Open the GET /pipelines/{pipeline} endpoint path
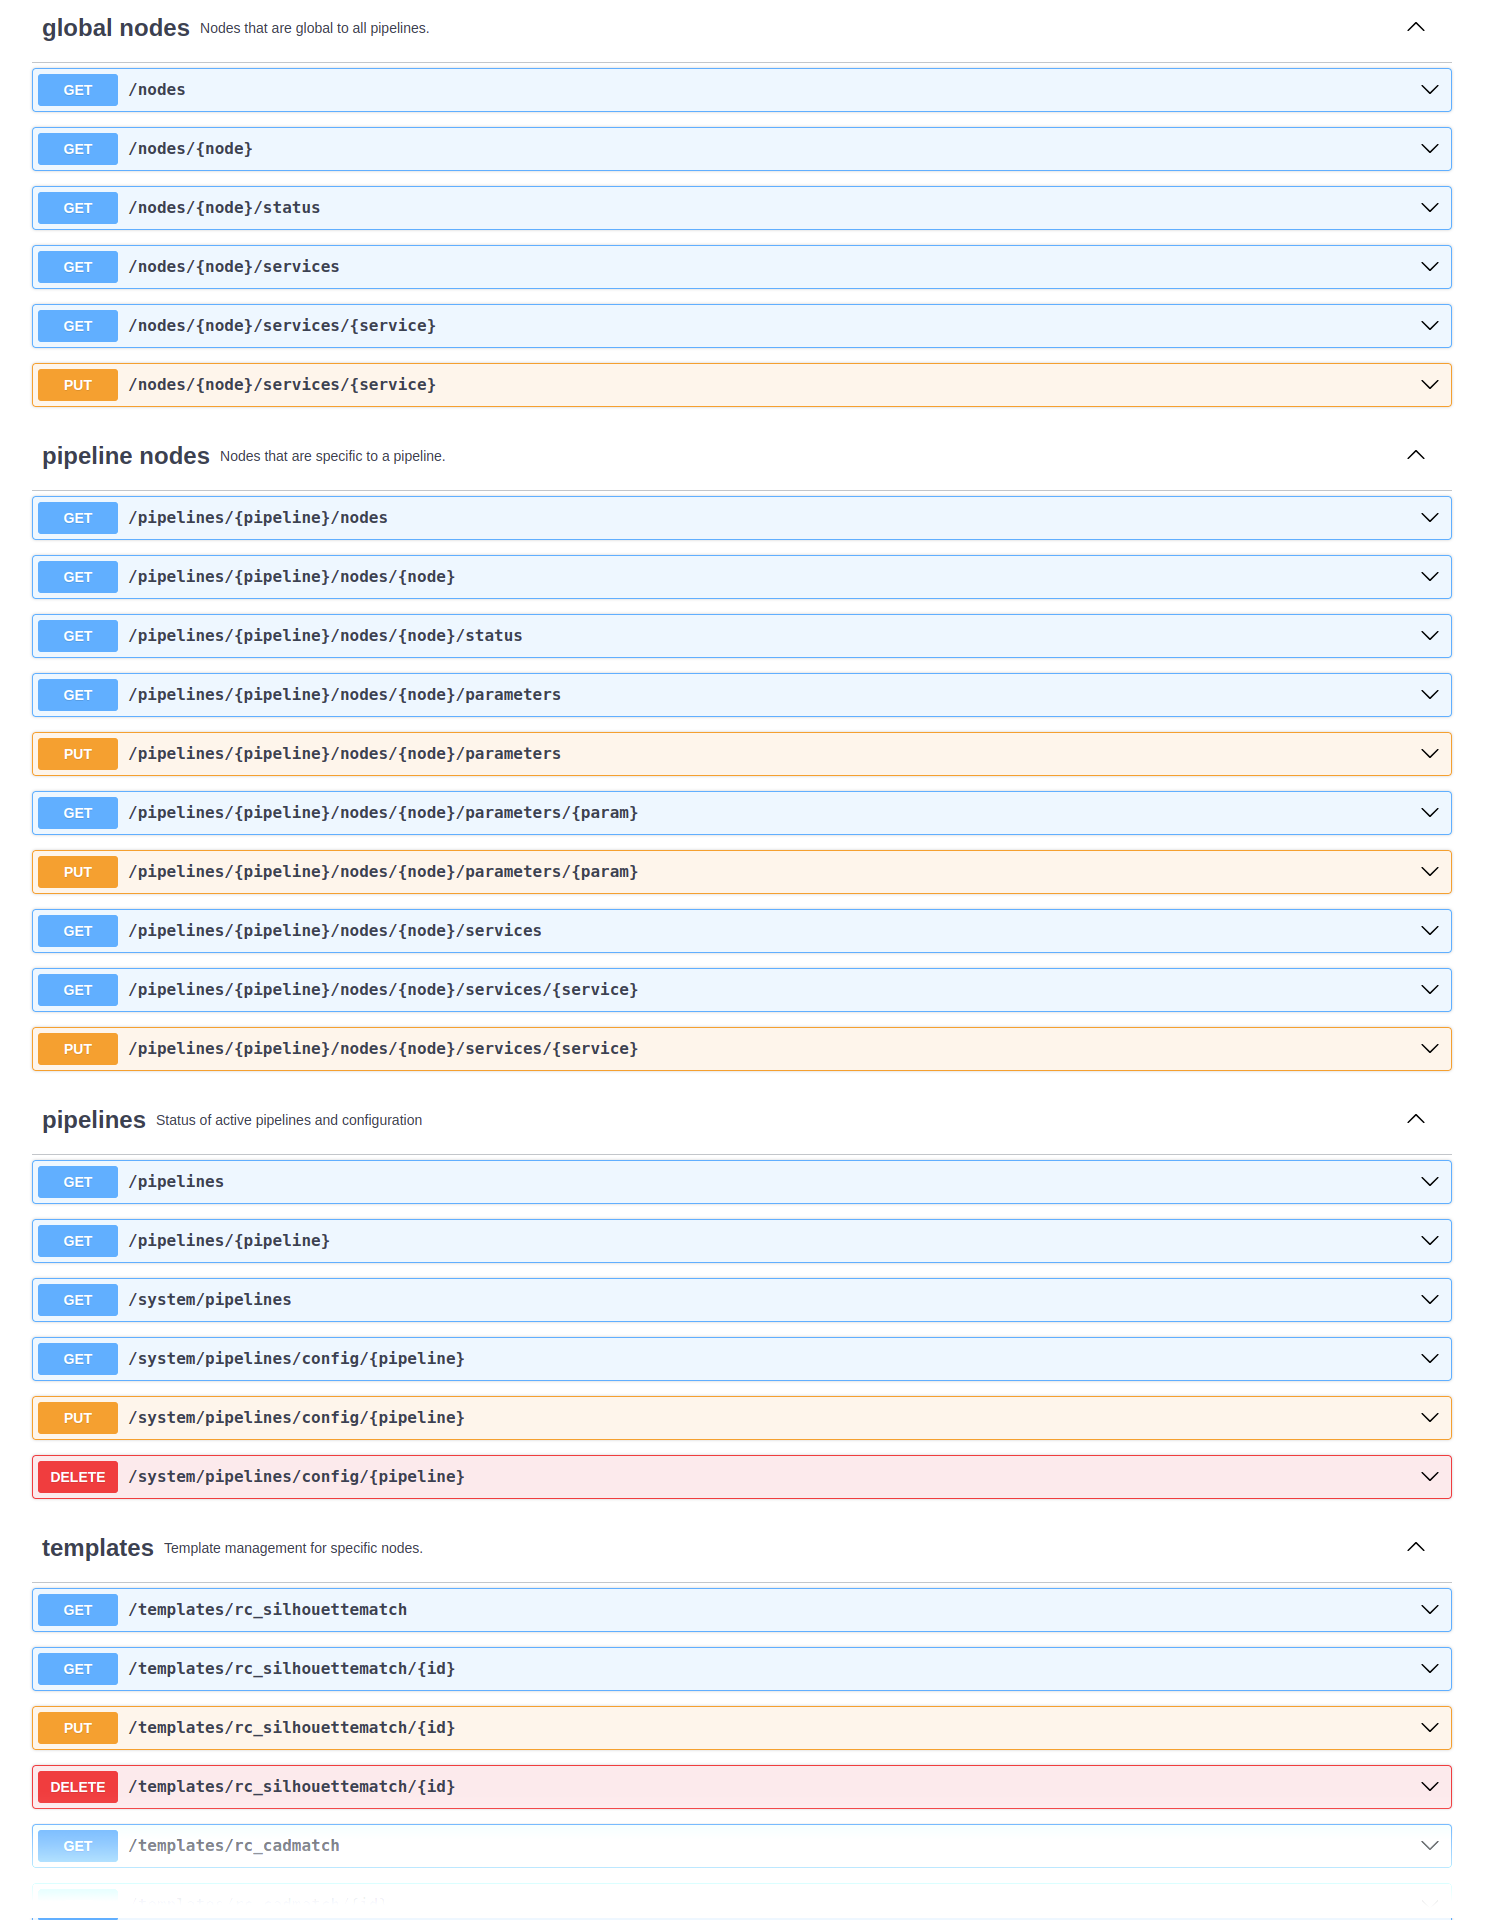The image size is (1496, 1920). (229, 1241)
